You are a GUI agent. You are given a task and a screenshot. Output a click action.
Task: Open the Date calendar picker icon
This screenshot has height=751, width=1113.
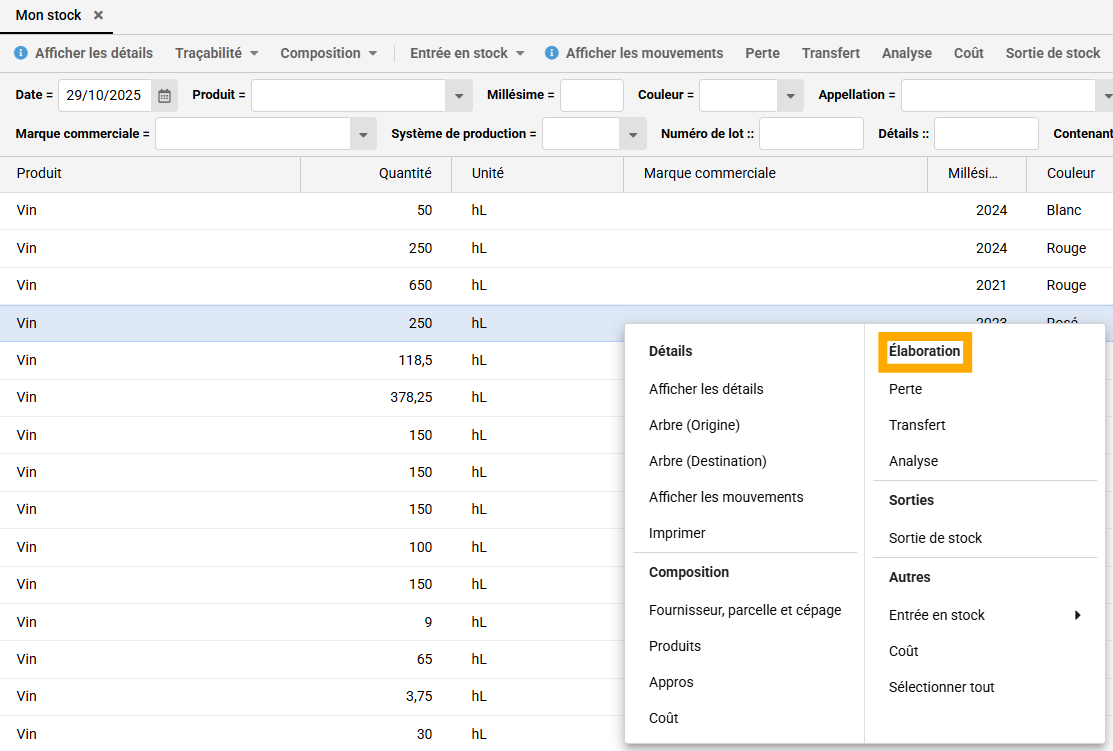coord(165,96)
